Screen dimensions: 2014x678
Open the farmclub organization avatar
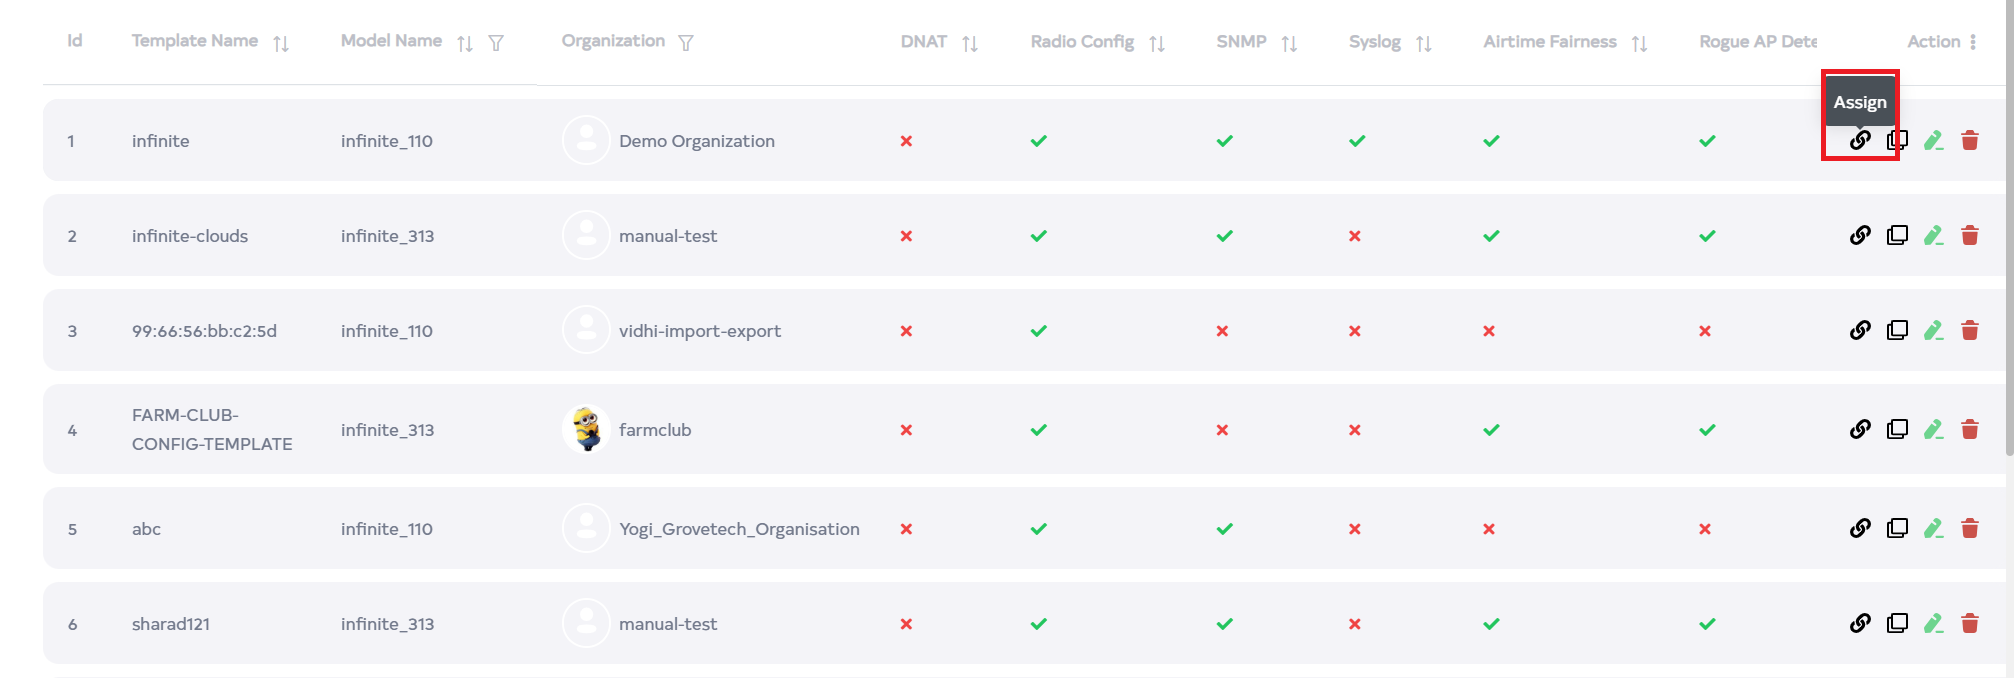pyautogui.click(x=586, y=430)
